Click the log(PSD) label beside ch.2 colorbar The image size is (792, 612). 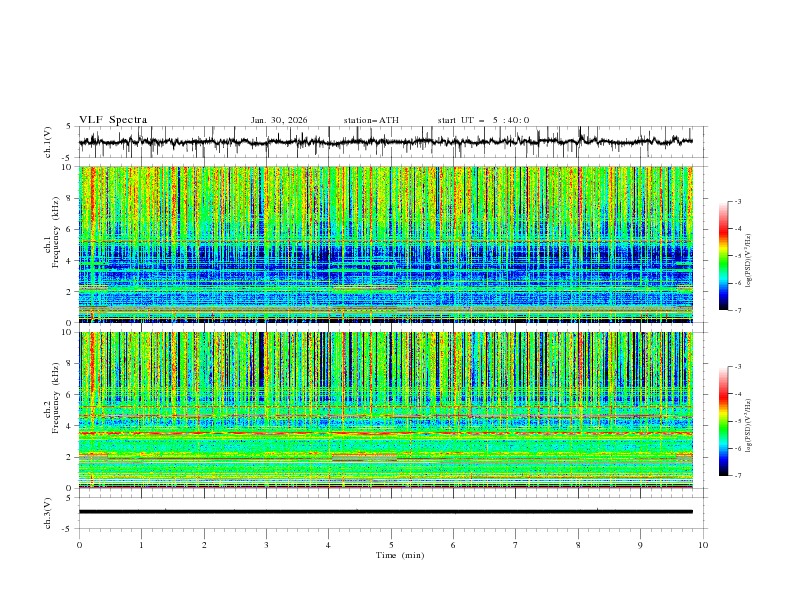(x=749, y=425)
